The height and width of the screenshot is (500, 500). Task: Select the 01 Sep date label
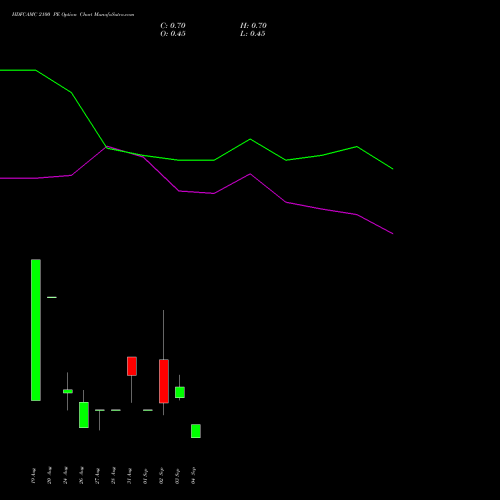[x=145, y=476]
